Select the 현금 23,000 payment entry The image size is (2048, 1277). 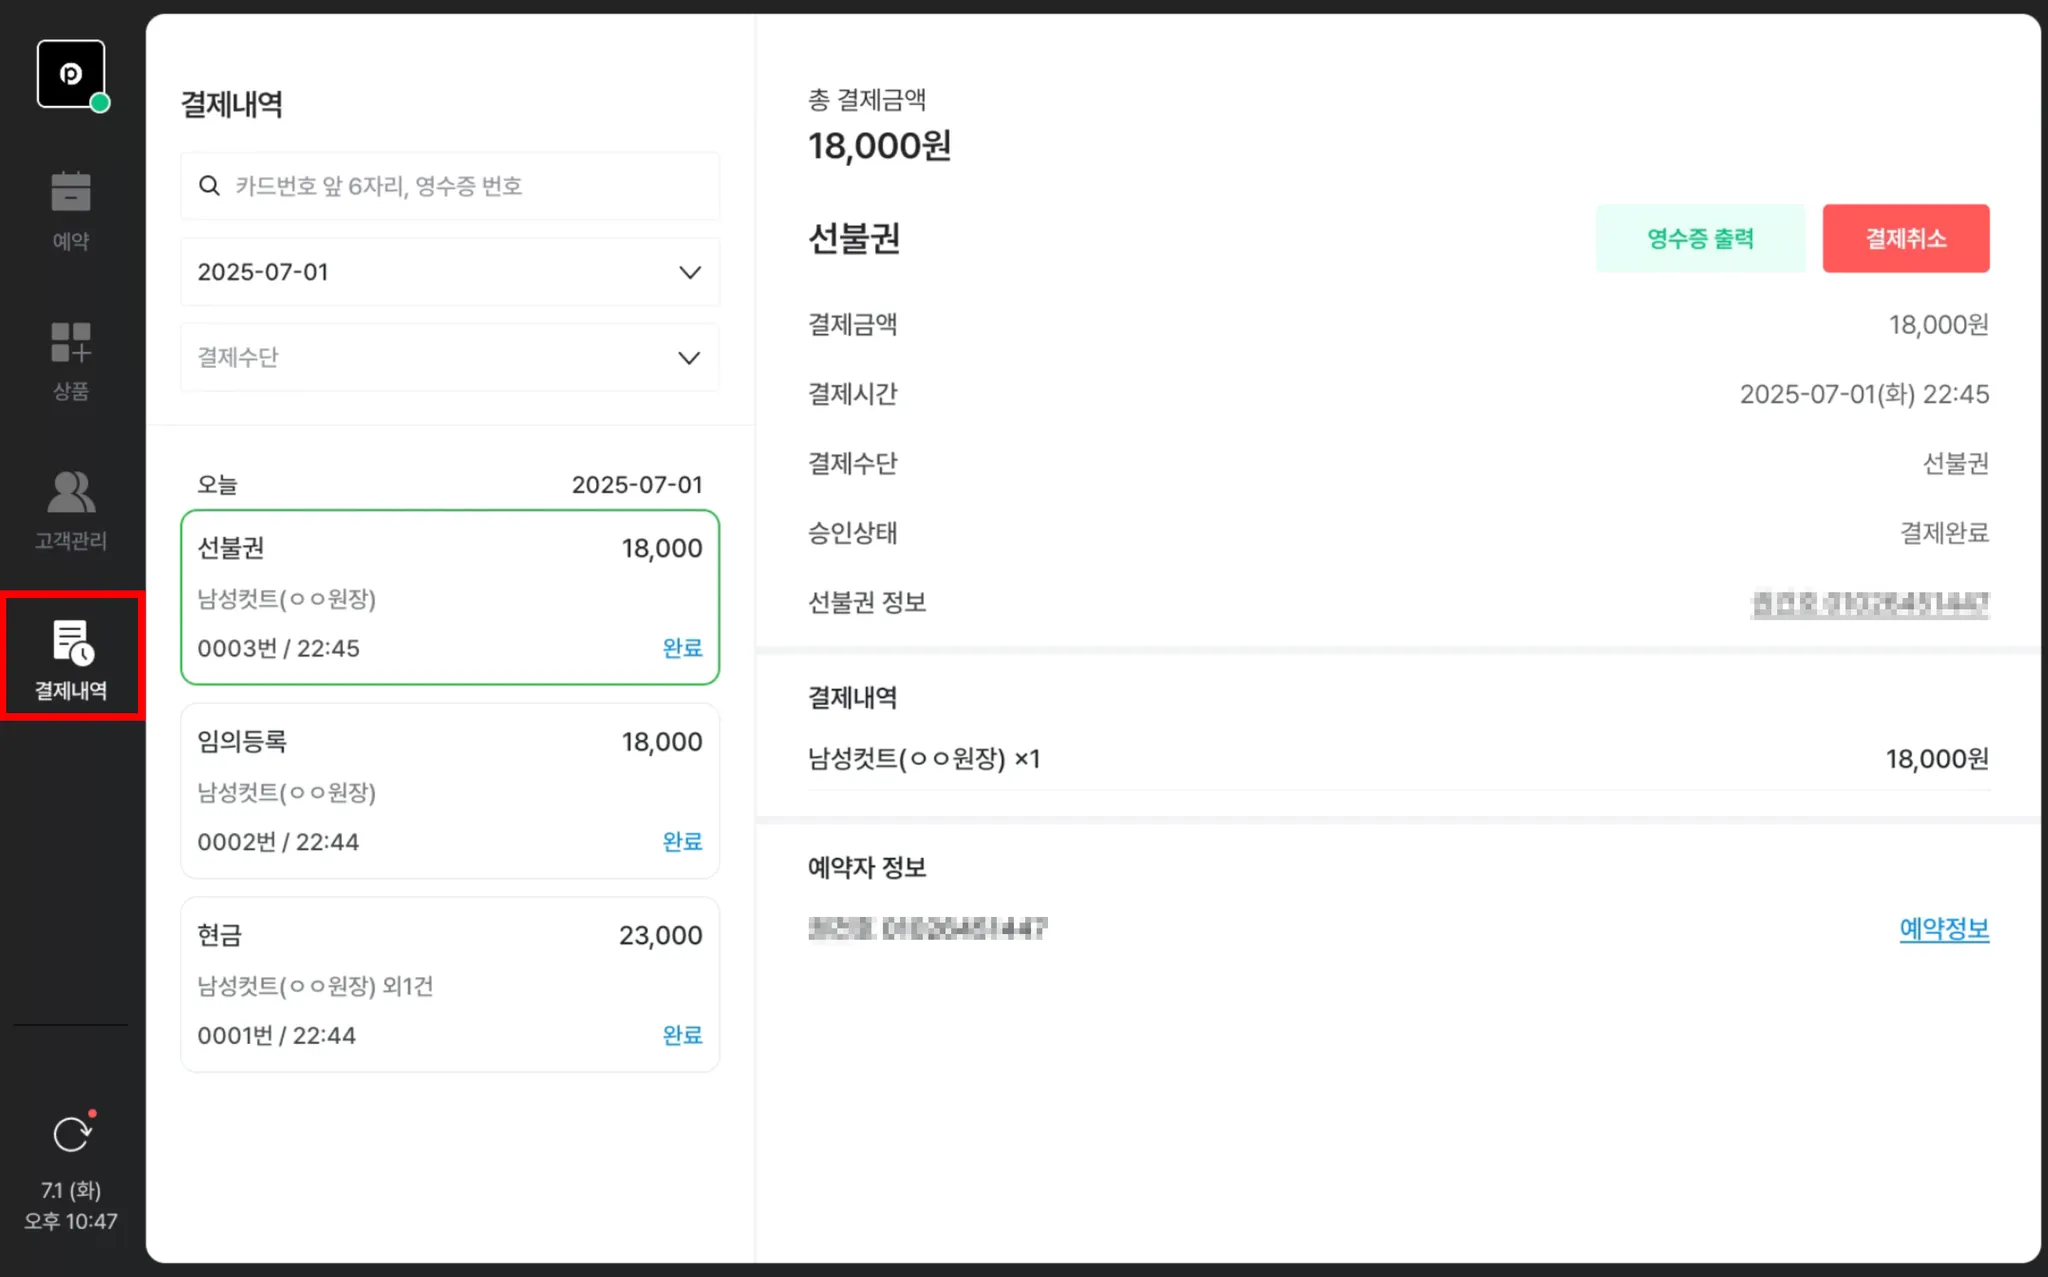449,984
